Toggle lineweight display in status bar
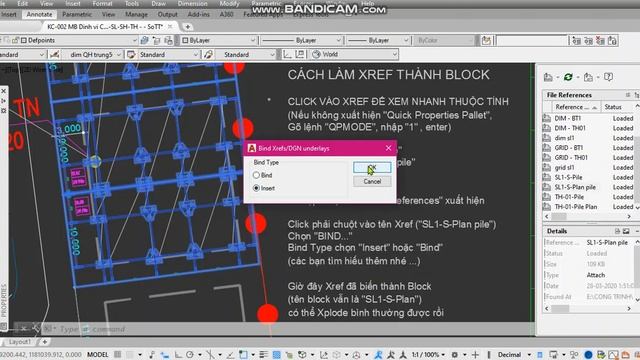640x360 pixels. click(263, 355)
